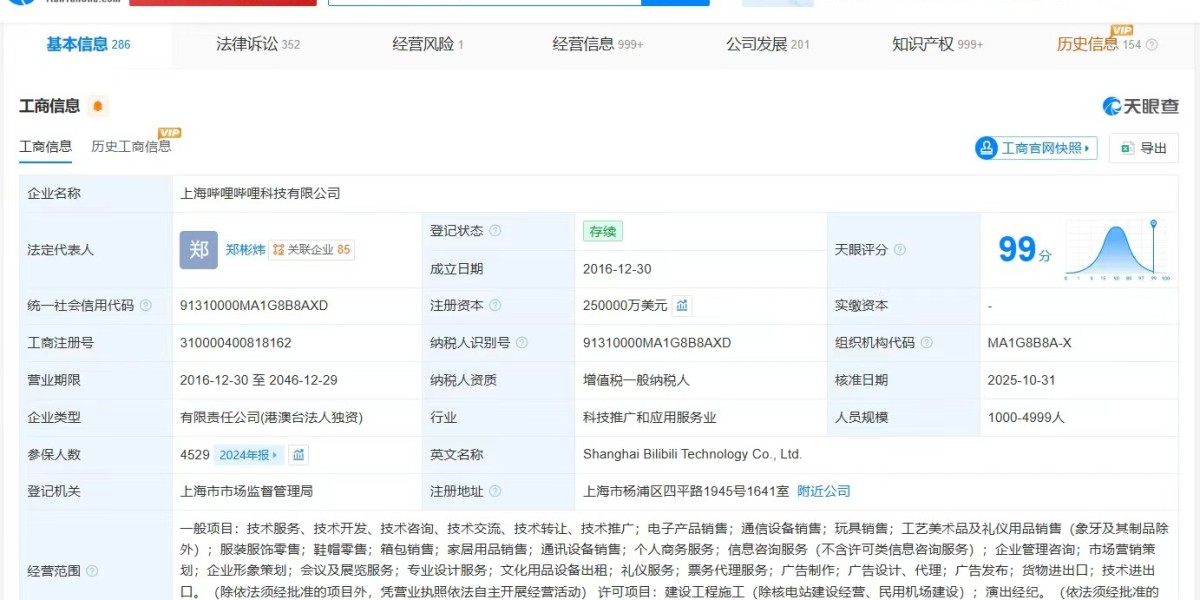This screenshot has width=1200, height=600.
Task: Open 关联企业 85 related companies
Action: pyautogui.click(x=313, y=250)
